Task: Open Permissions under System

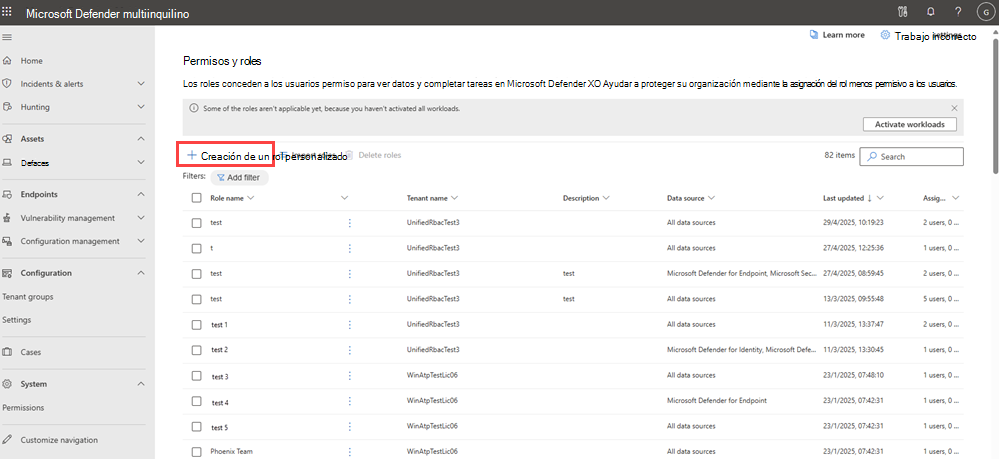Action: point(24,407)
